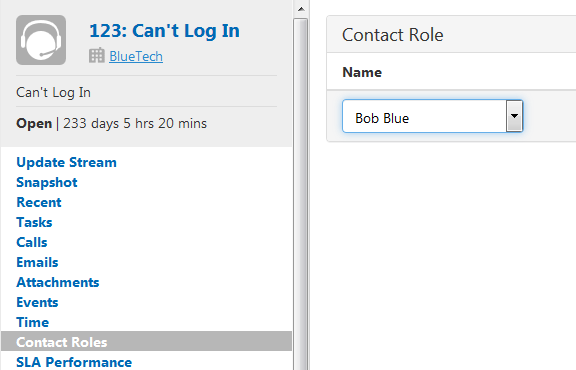Click the scrollbar up arrow

point(301,9)
